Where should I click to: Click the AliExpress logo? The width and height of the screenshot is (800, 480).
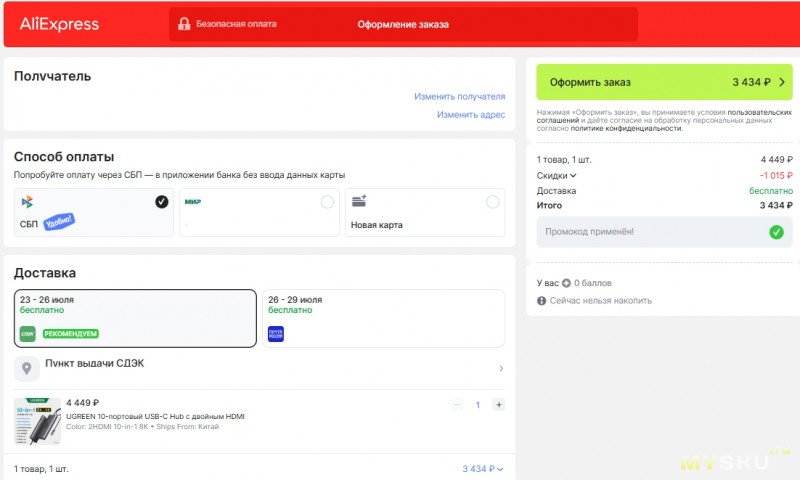pos(59,24)
